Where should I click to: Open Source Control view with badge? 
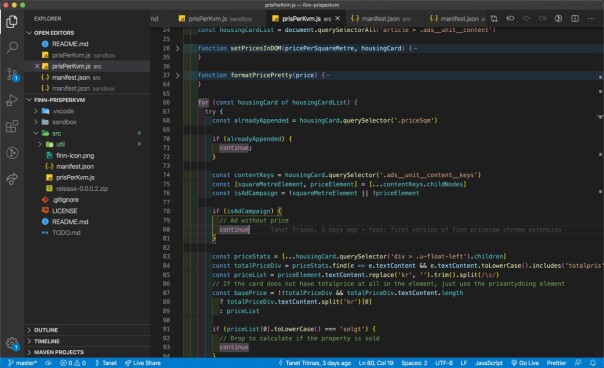click(12, 74)
